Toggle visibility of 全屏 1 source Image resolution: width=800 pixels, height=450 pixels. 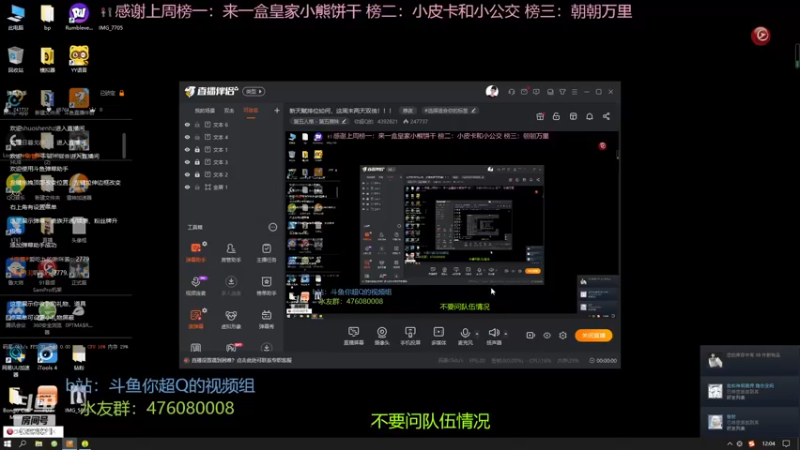[187, 187]
